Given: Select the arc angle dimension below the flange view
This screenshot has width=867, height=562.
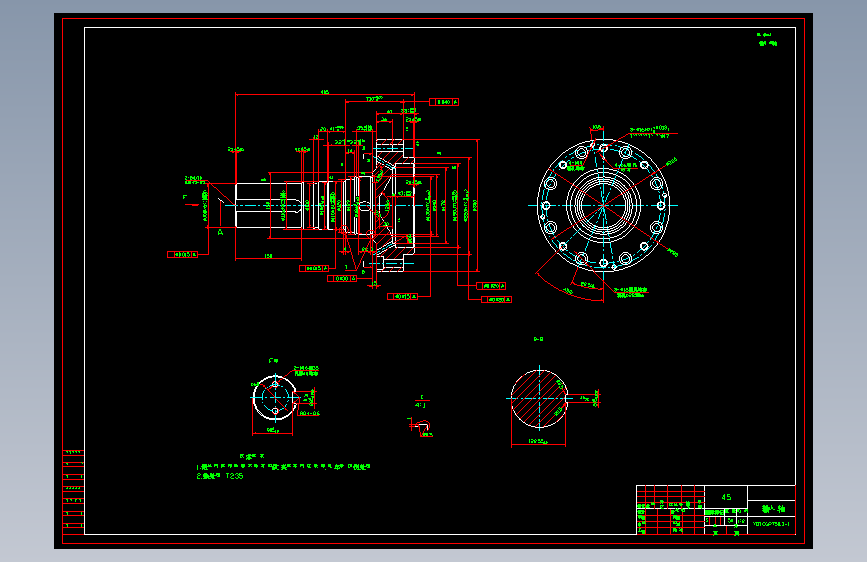Looking at the screenshot, I should point(568,291).
